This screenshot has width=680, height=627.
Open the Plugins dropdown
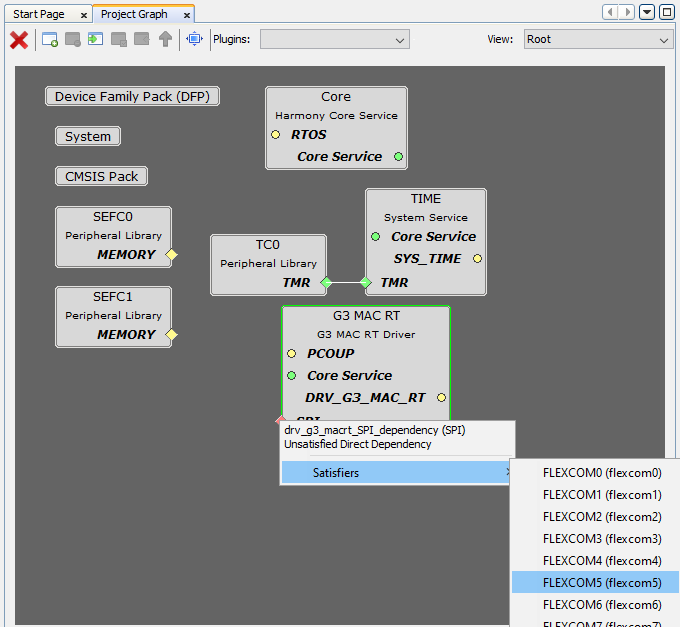(x=334, y=39)
